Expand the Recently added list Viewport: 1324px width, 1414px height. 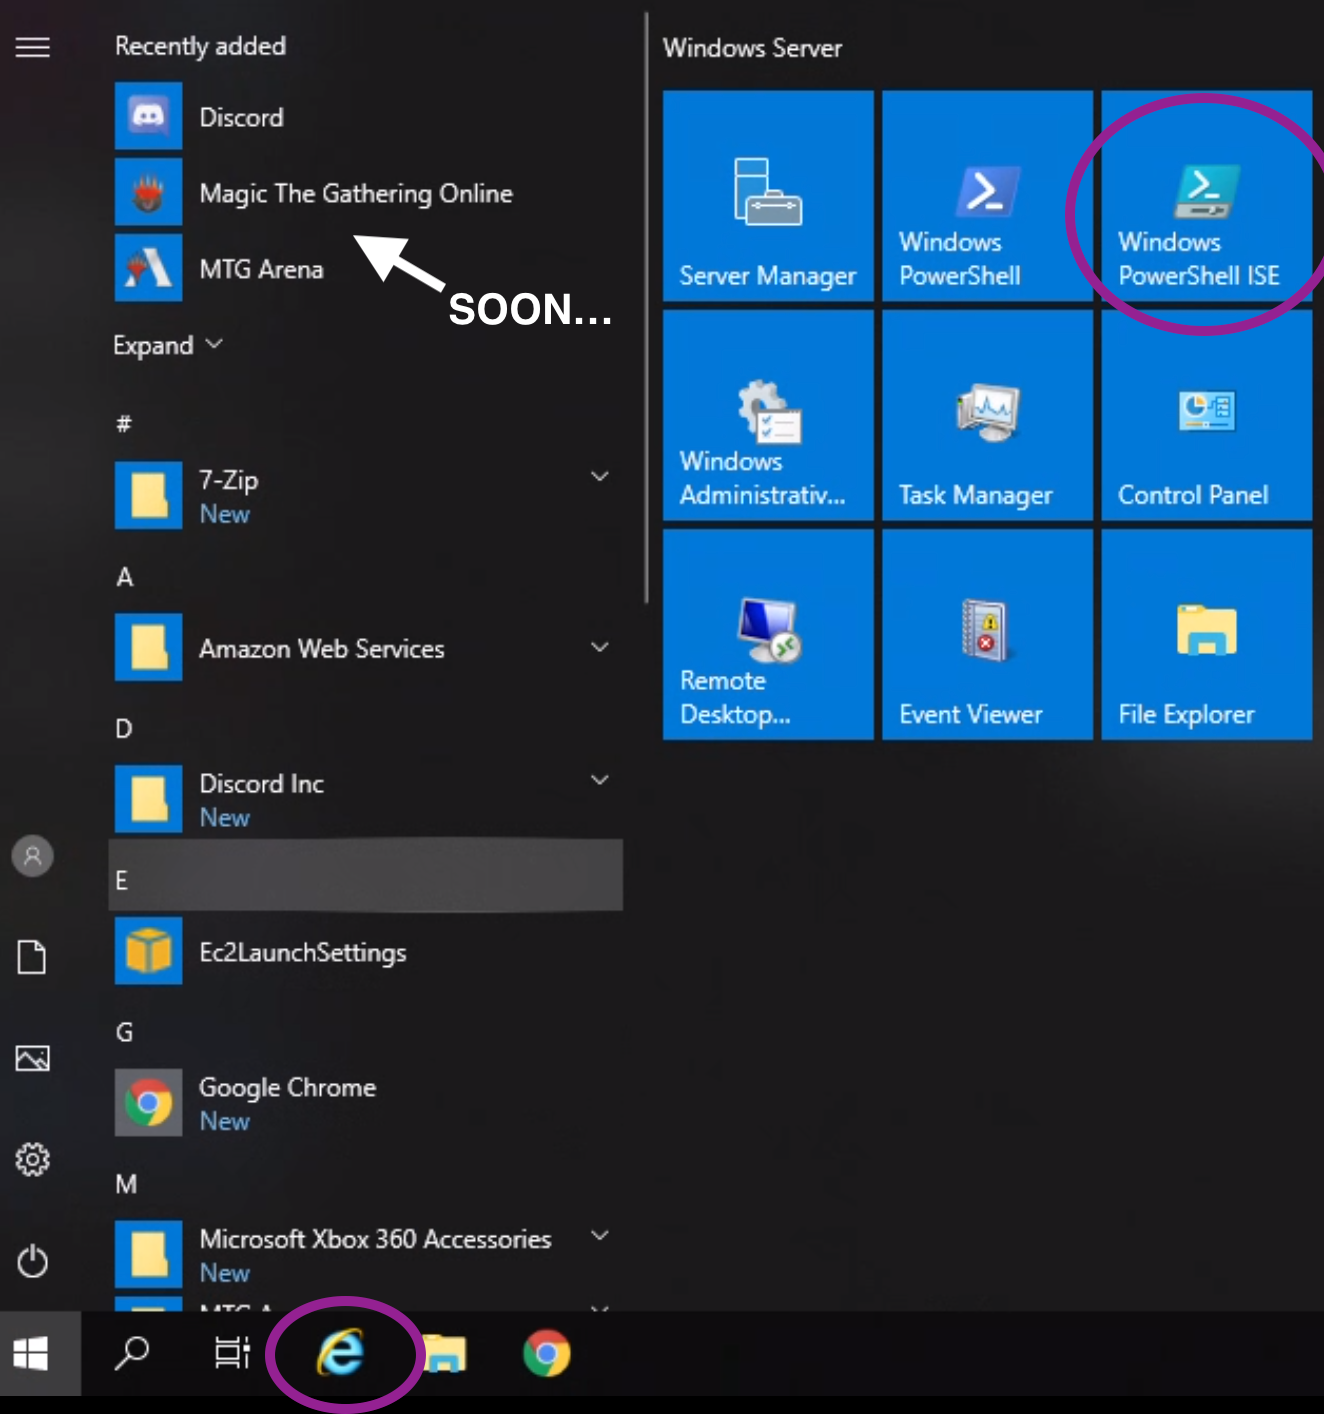coord(168,345)
